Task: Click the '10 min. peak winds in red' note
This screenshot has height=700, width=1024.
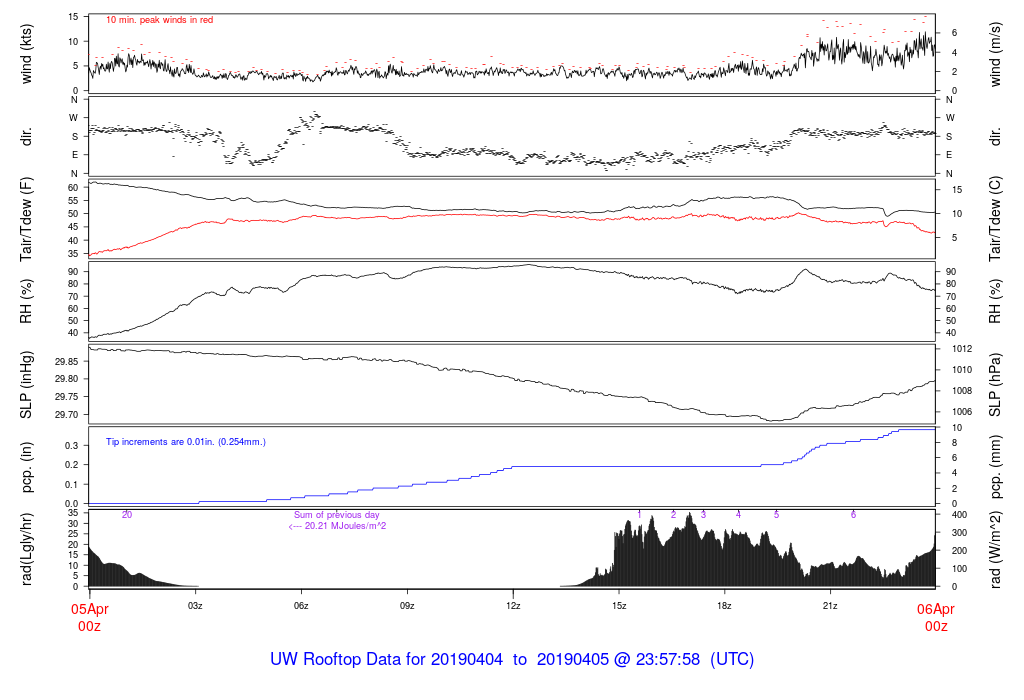Action: coord(159,20)
